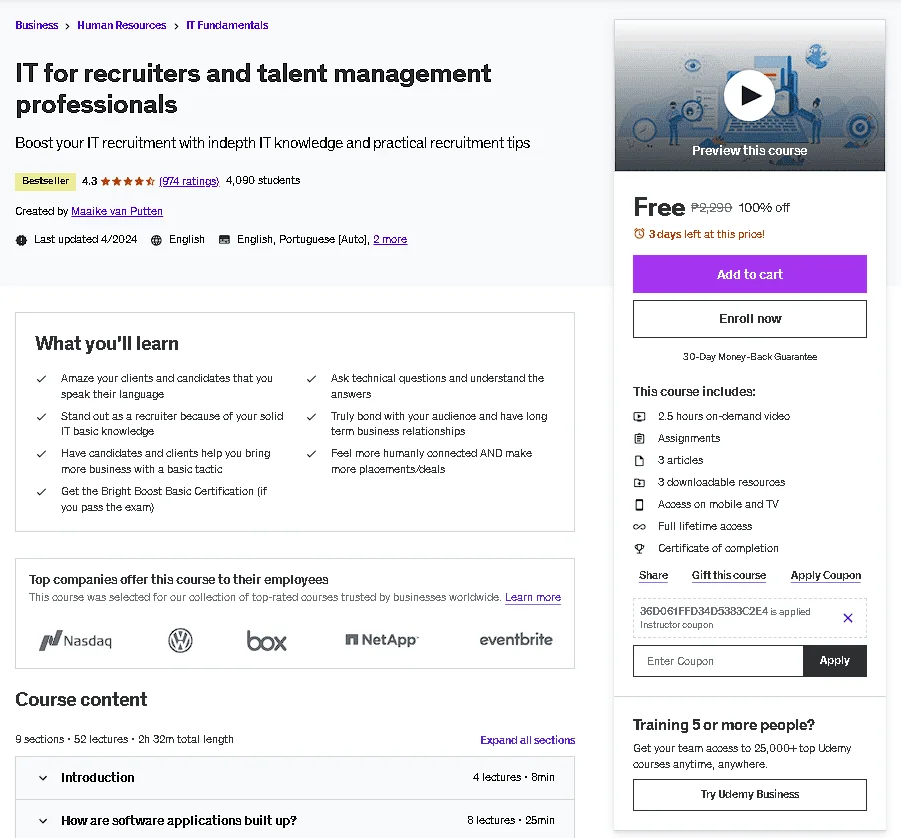Screen dimensions: 901x838
Task: Click the '8 lectures • 25min' text
Action: 511,820
